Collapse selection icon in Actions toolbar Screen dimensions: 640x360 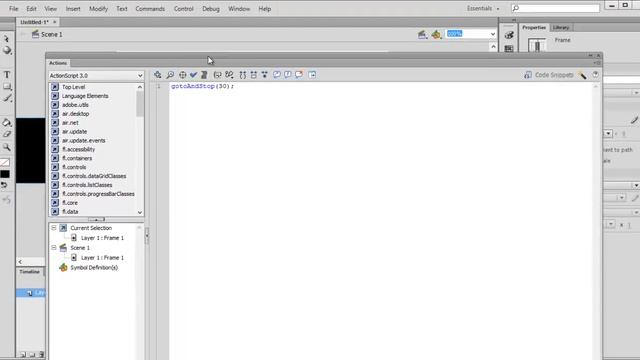pyautogui.click(x=254, y=75)
